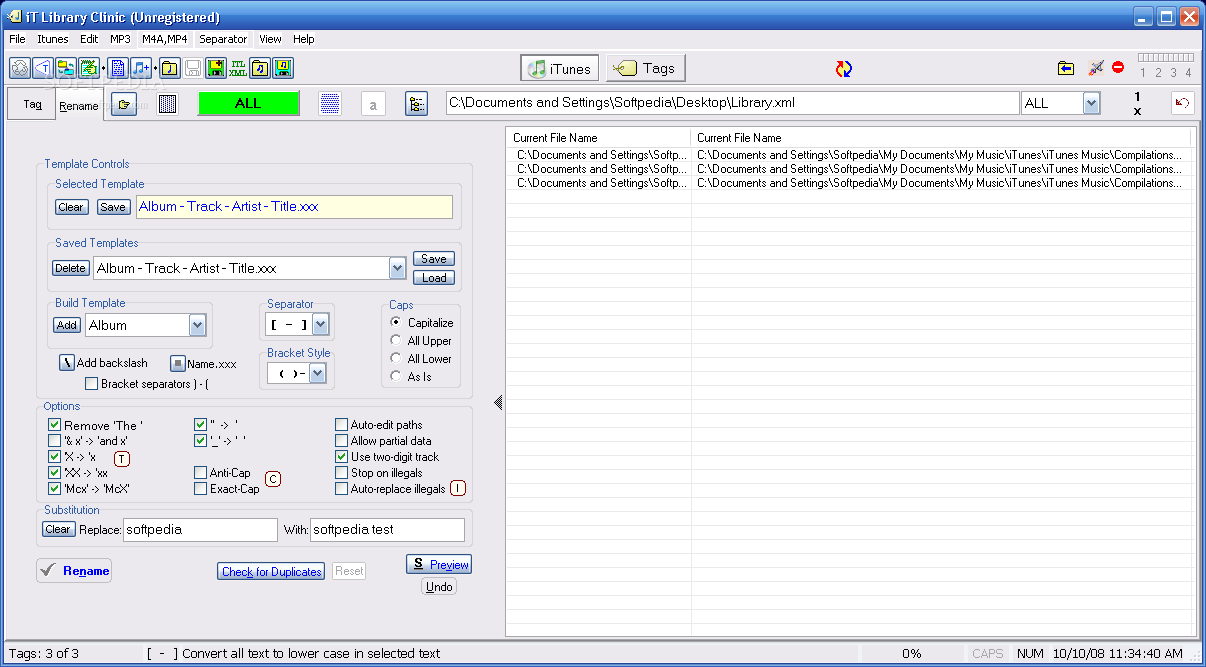Open the Separator dropdown
The height and width of the screenshot is (667, 1206).
[x=320, y=324]
